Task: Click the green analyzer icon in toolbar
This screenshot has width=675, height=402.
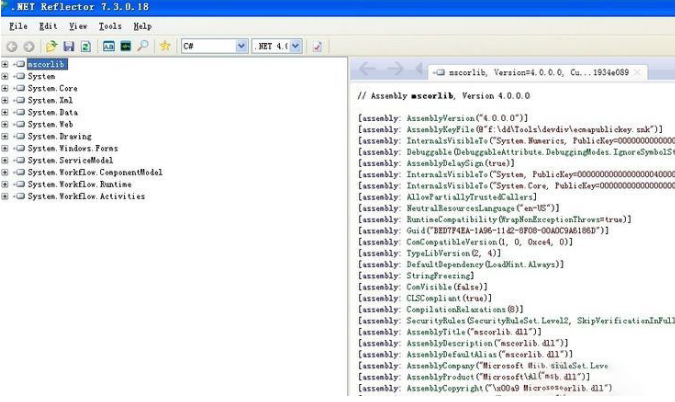Action: coord(126,46)
